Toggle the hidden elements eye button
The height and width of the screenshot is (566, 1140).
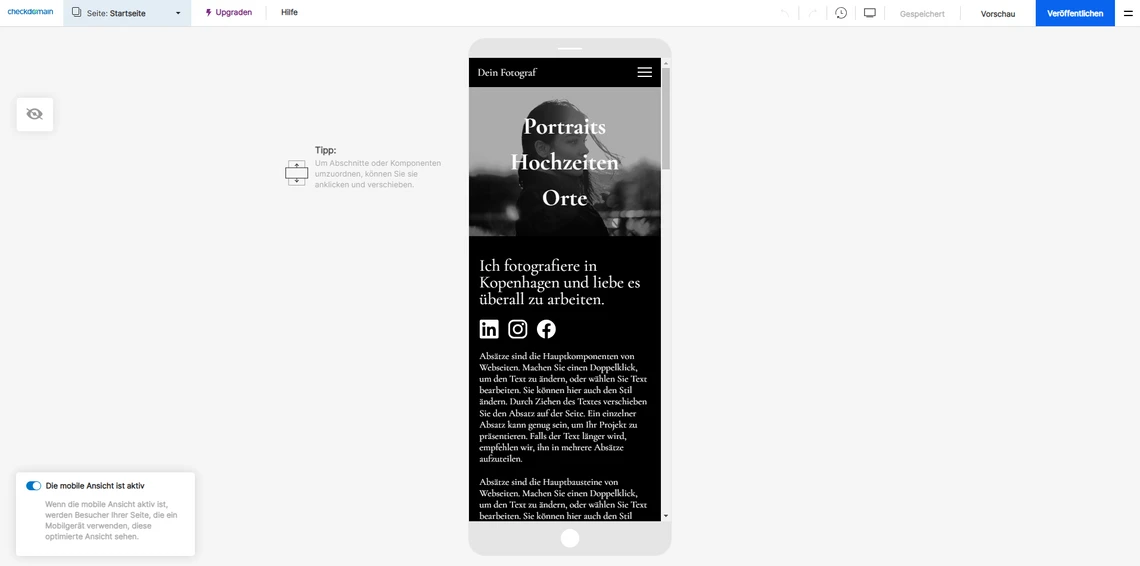click(x=35, y=114)
